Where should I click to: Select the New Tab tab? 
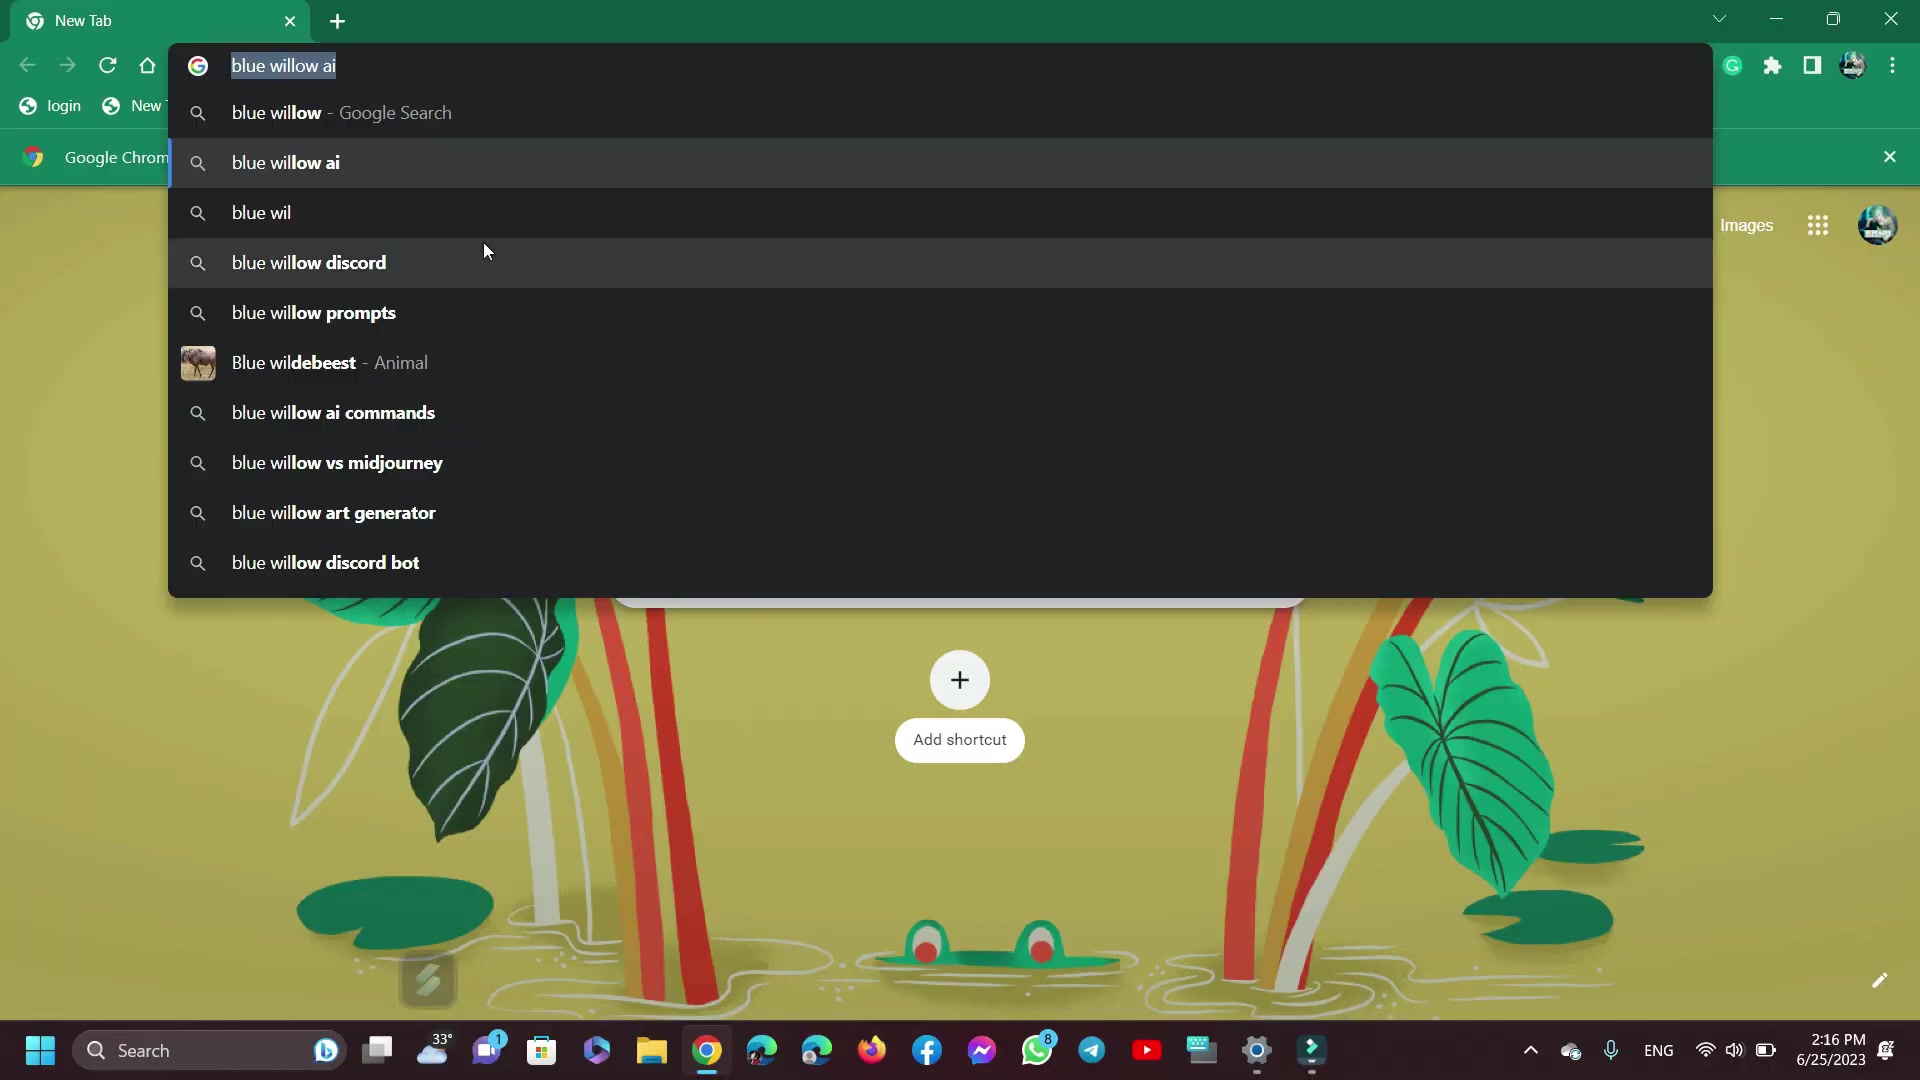point(160,21)
